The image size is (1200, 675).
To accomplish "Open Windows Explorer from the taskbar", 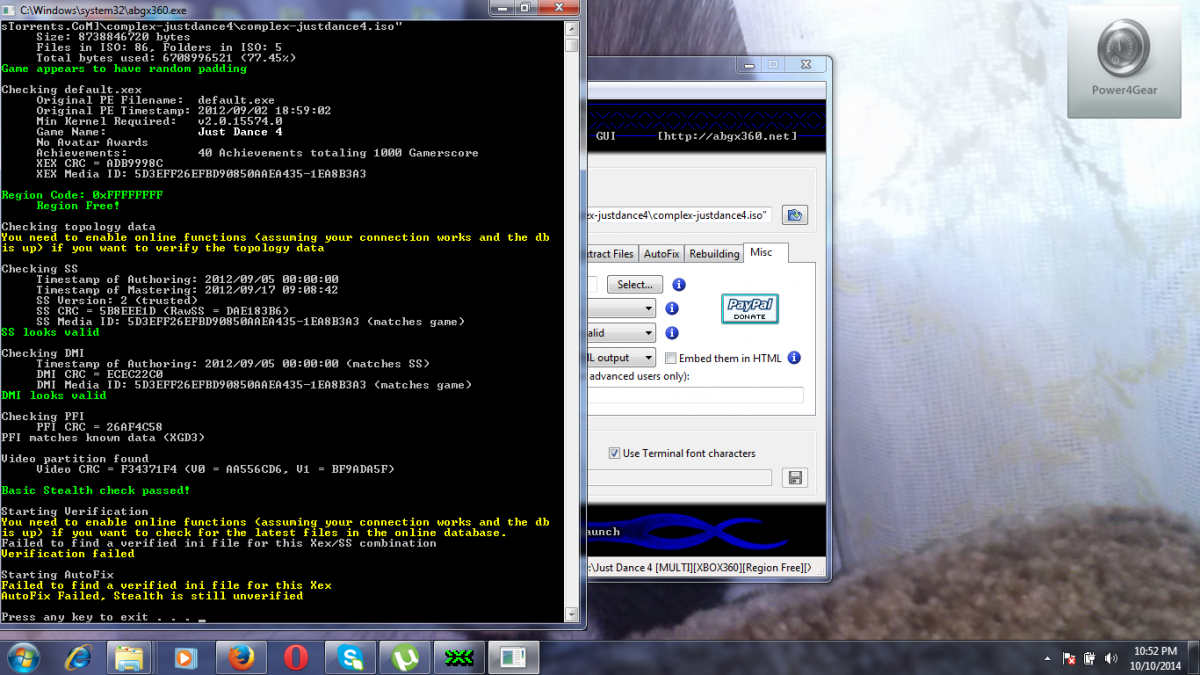I will [x=130, y=657].
